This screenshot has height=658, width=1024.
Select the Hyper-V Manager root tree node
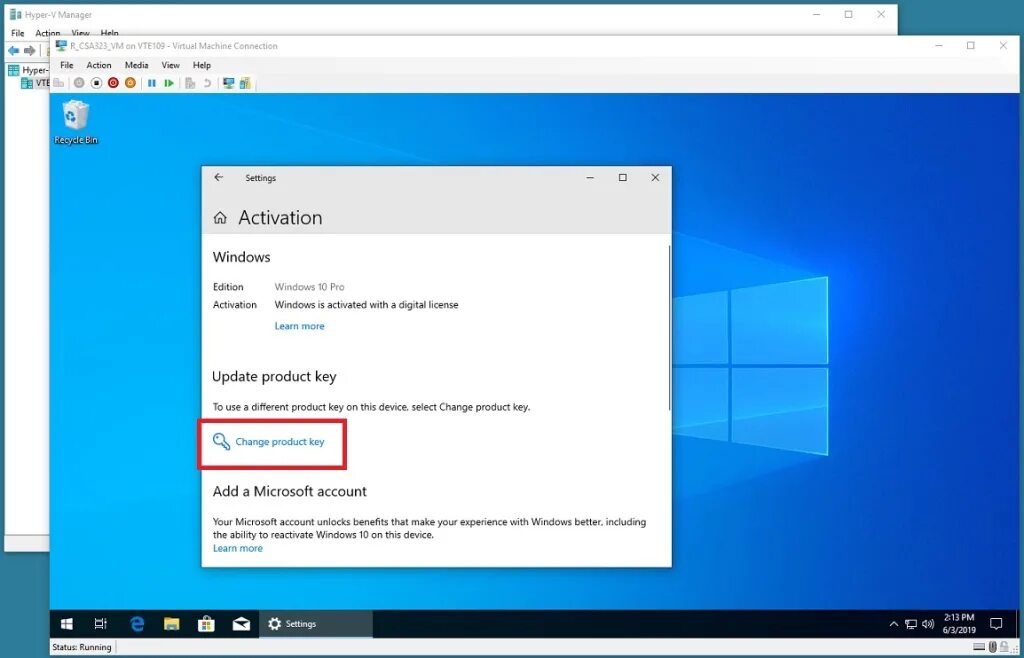(28, 70)
